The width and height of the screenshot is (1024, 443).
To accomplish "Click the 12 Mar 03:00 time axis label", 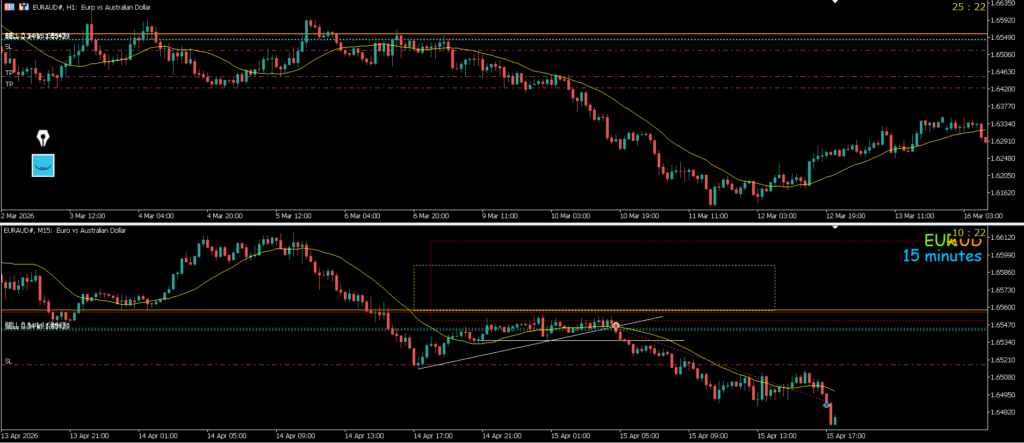I will [775, 215].
